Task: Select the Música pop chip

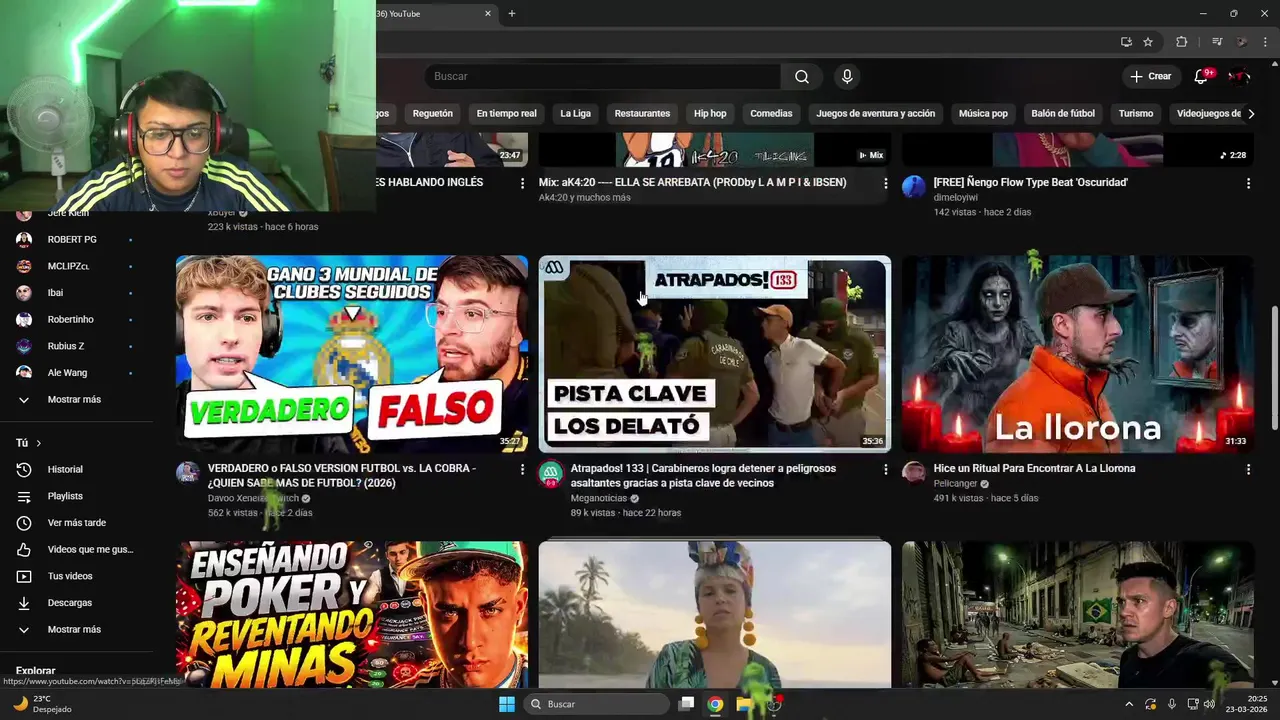Action: click(x=983, y=114)
